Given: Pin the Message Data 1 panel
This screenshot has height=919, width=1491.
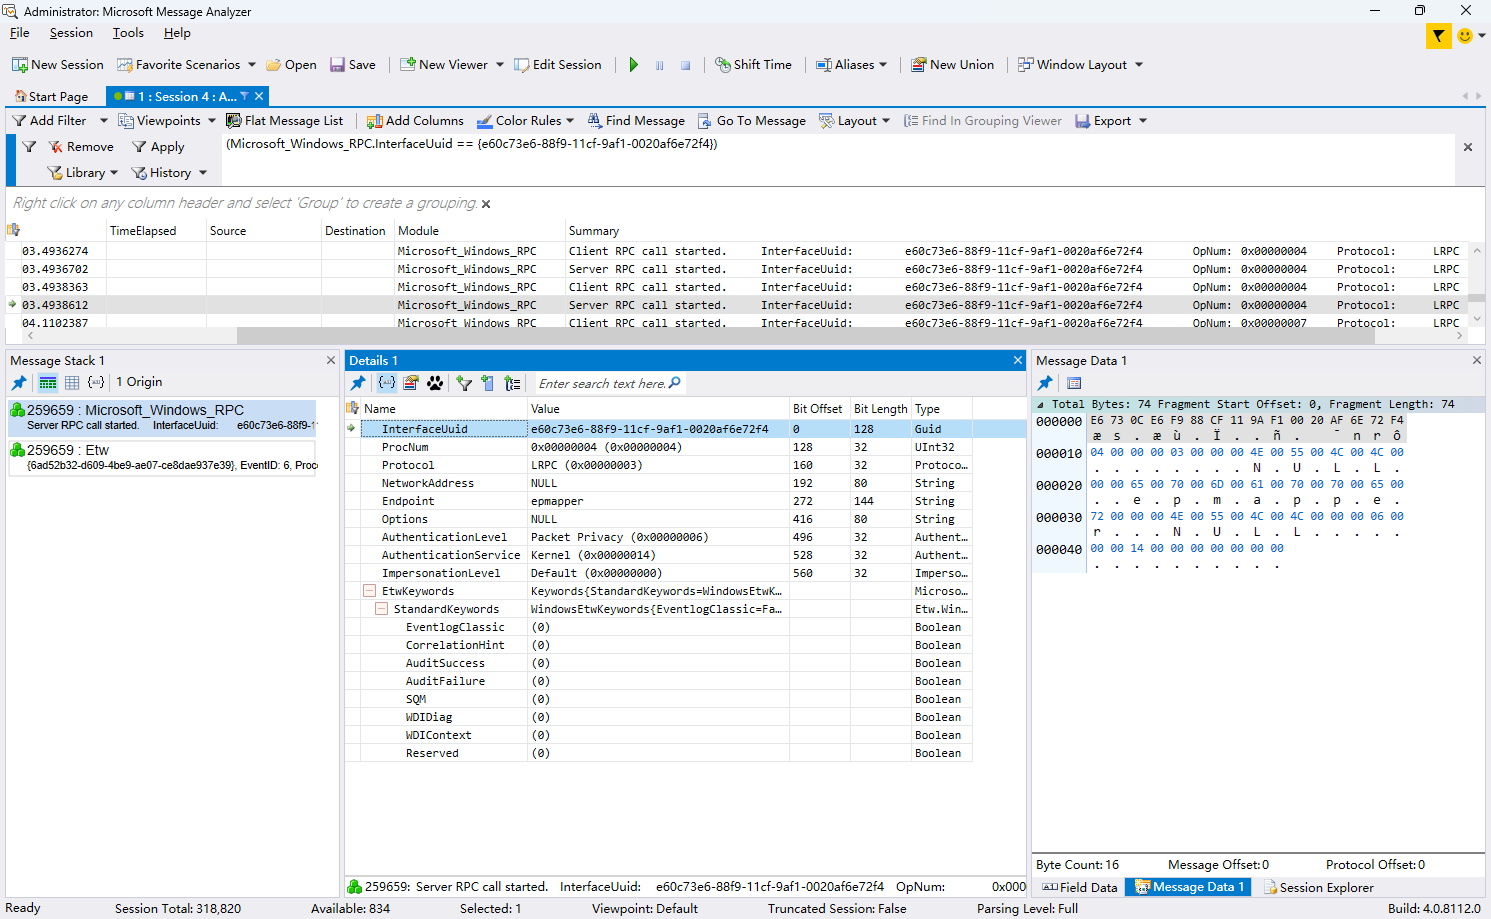Looking at the screenshot, I should click(x=1045, y=383).
